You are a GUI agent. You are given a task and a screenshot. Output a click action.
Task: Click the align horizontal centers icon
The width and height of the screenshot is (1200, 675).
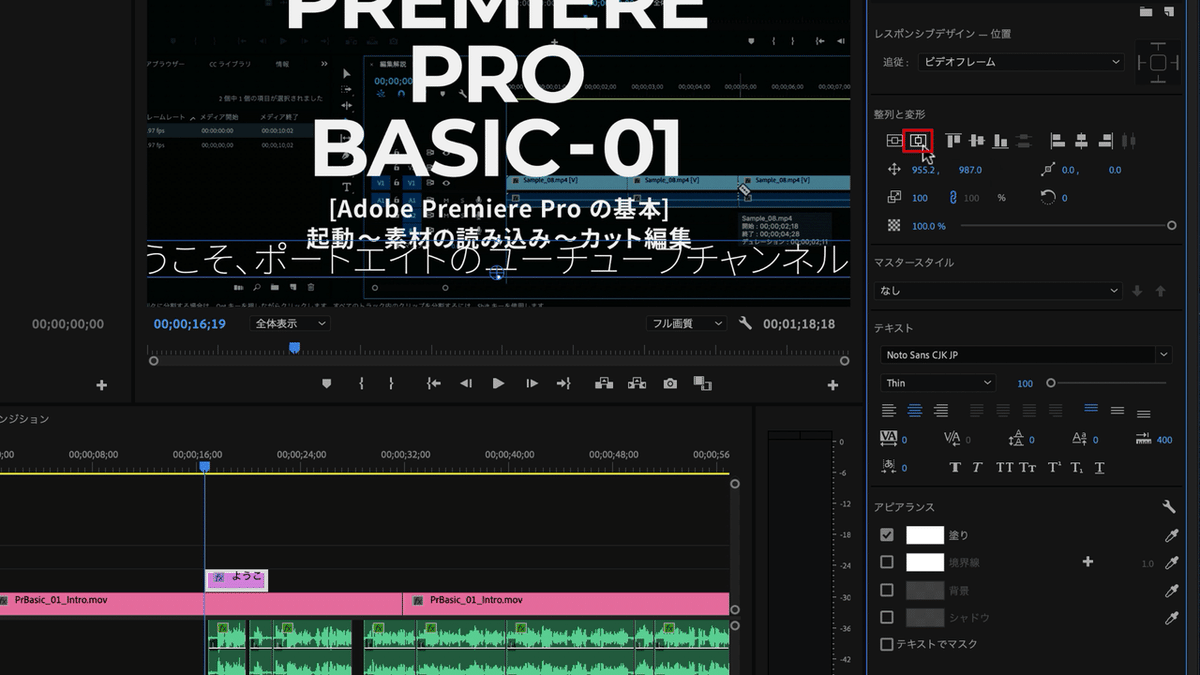pos(1082,141)
